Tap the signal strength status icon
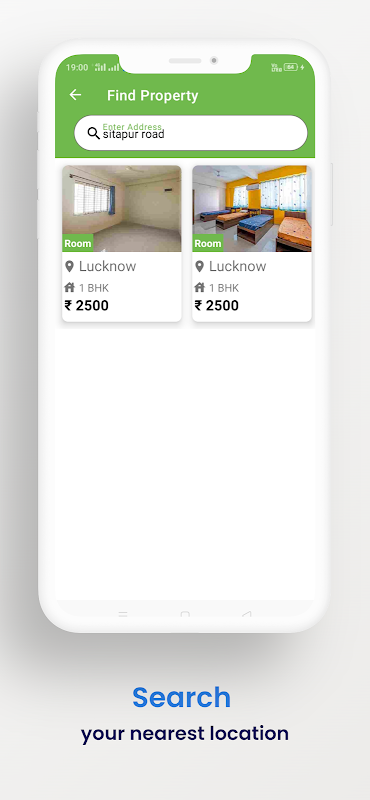This screenshot has height=800, width=370. [x=107, y=67]
